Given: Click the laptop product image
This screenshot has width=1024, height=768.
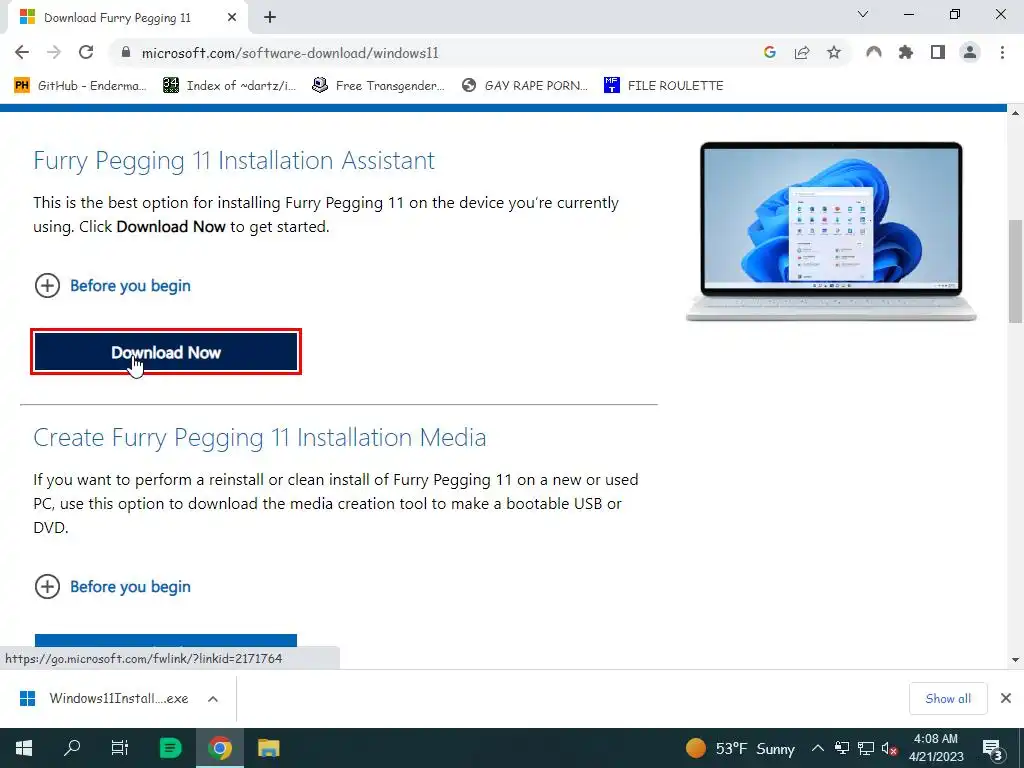Looking at the screenshot, I should (831, 231).
